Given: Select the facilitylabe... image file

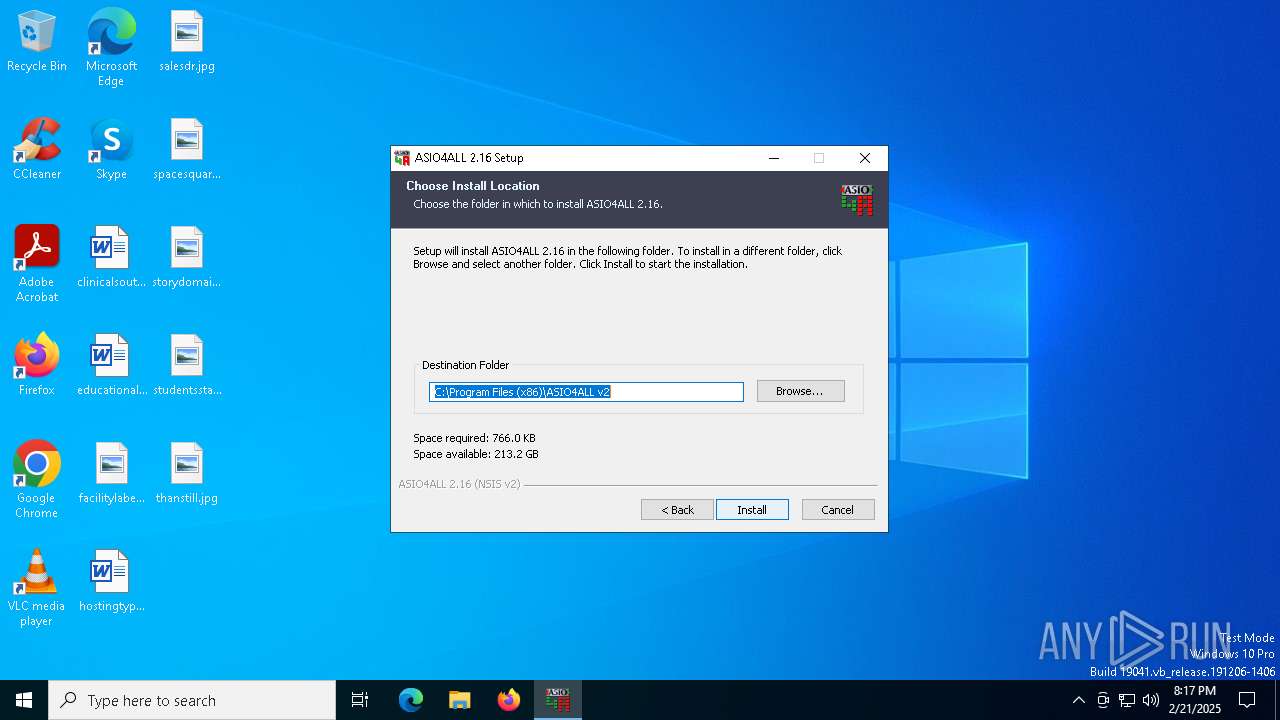Looking at the screenshot, I should tap(111, 474).
